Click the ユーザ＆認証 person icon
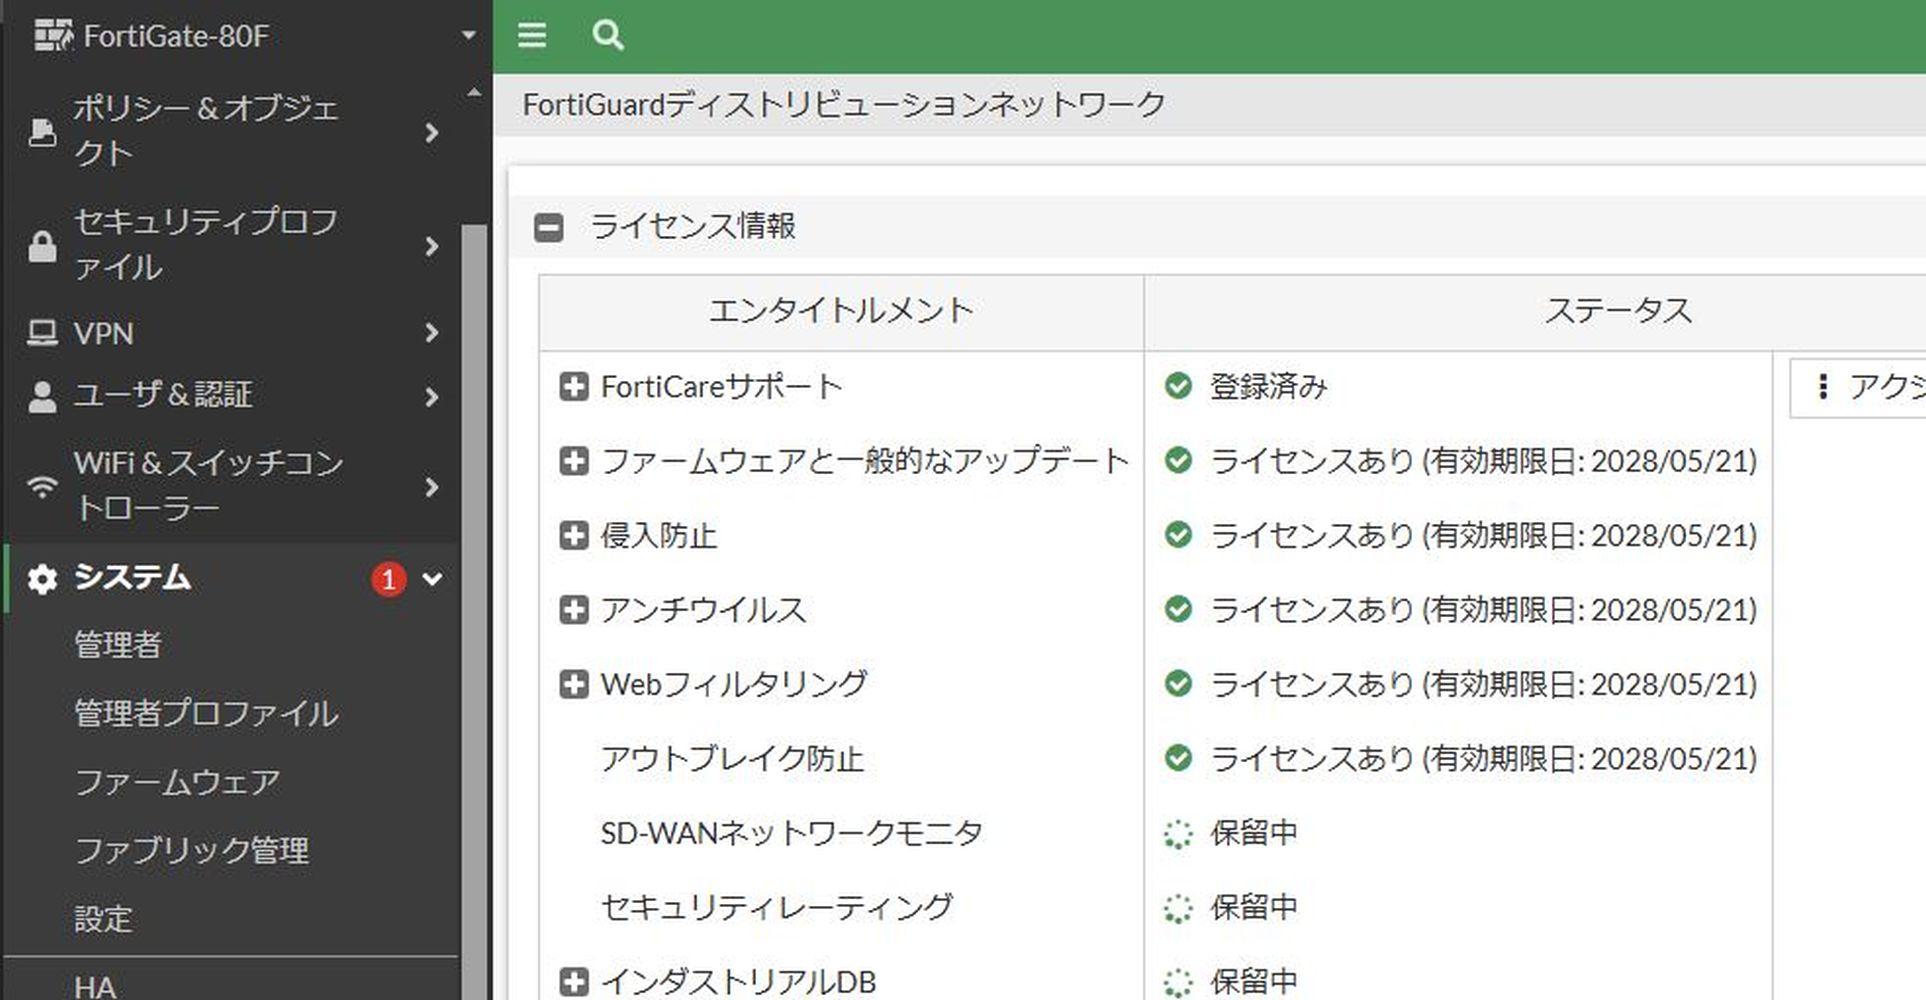1926x1000 pixels. pyautogui.click(x=42, y=397)
